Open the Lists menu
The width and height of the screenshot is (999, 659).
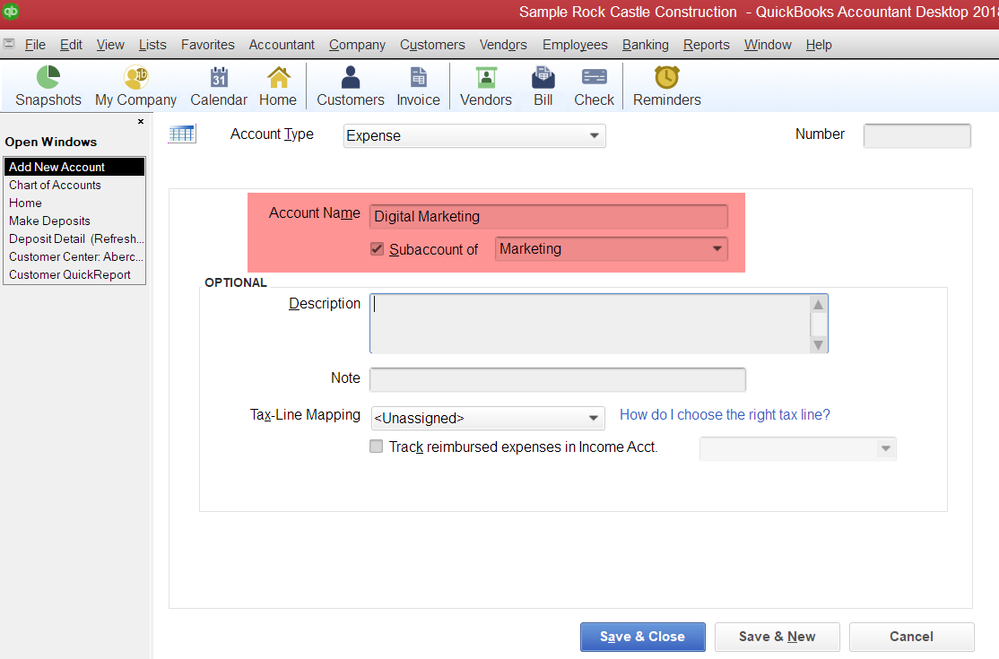(152, 45)
